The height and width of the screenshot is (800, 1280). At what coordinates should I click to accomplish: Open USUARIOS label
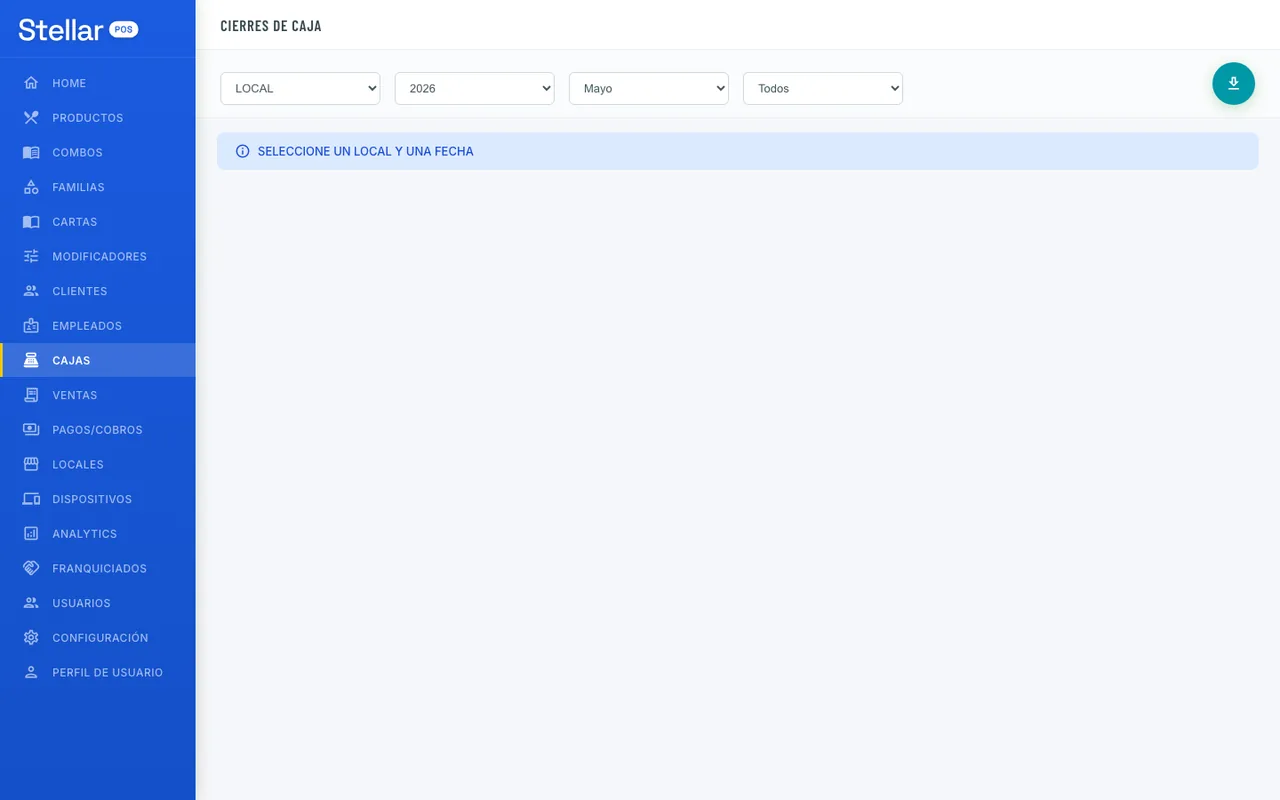click(x=82, y=603)
